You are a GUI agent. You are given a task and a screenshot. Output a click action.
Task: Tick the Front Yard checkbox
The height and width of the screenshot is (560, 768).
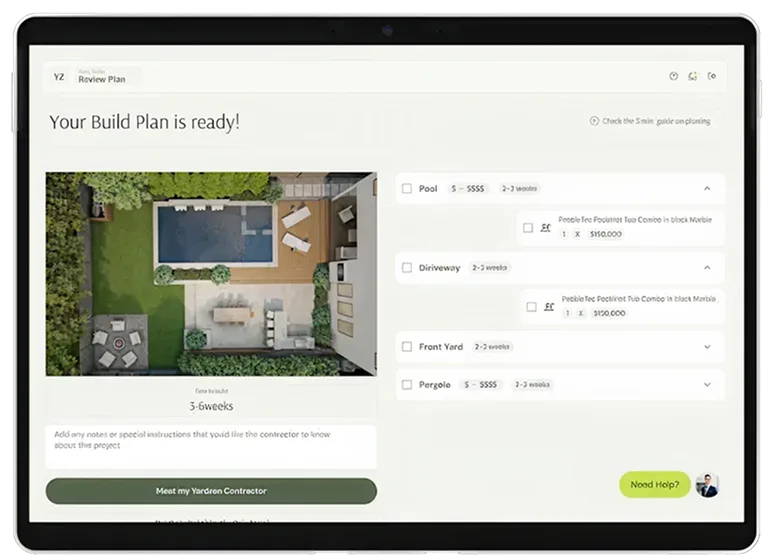point(407,346)
